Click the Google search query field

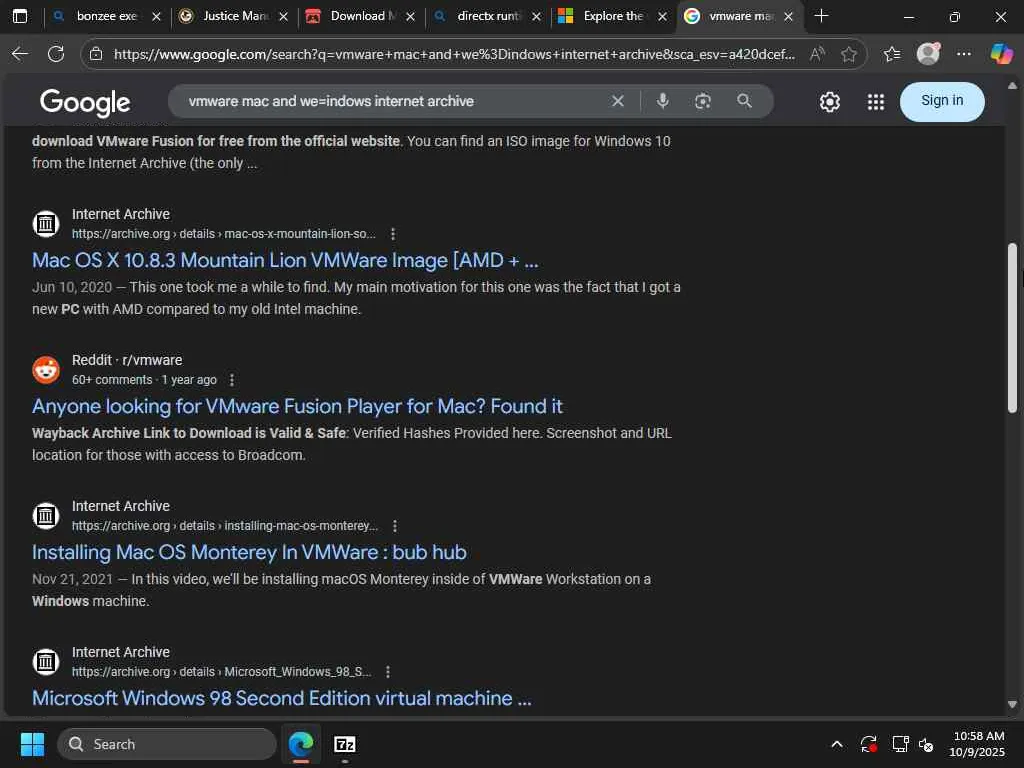(x=392, y=101)
